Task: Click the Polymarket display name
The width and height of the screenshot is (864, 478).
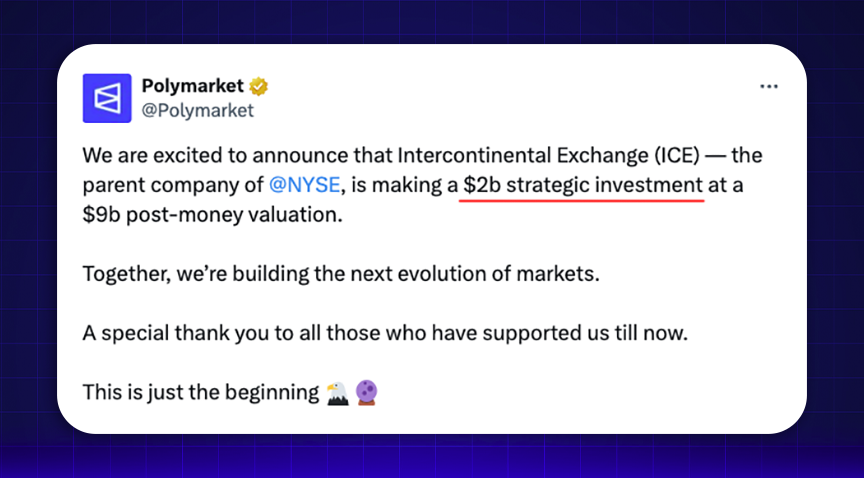Action: click(x=193, y=86)
